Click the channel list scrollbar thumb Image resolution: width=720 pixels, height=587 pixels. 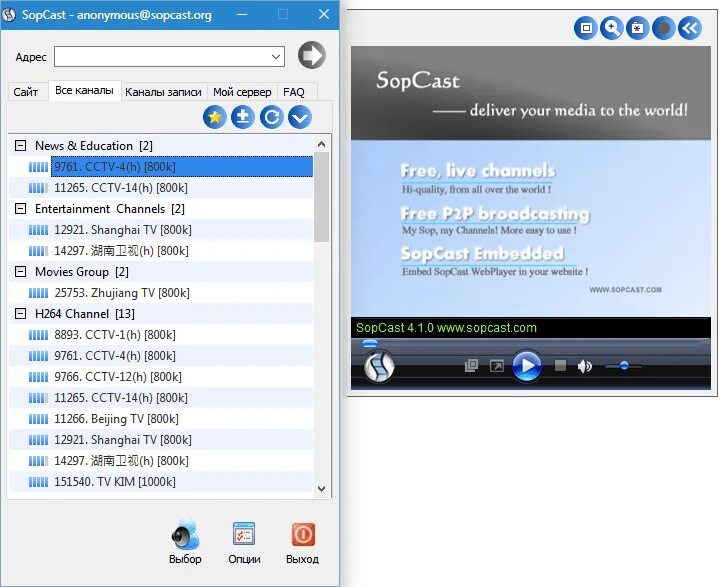coord(321,197)
